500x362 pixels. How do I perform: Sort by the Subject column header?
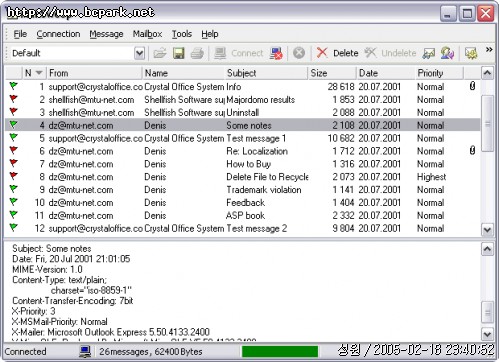[266, 73]
